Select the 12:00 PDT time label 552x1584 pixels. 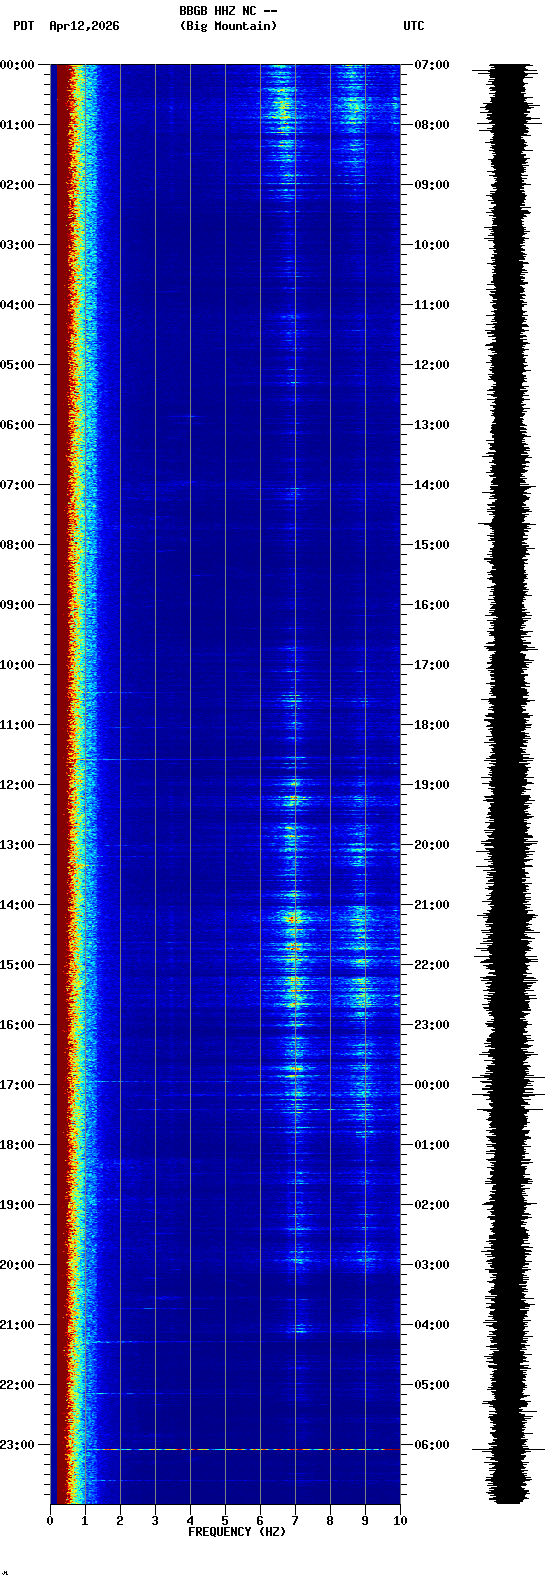click(x=17, y=785)
